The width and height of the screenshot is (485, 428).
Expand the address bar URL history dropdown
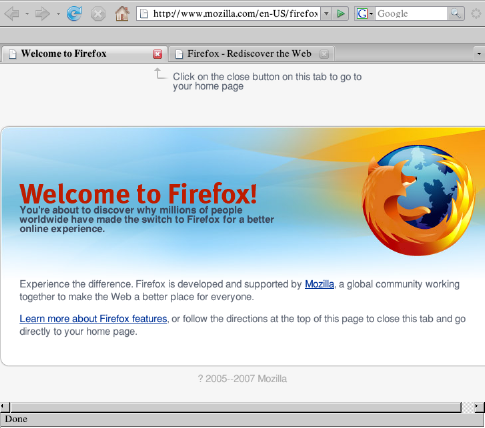click(x=326, y=14)
